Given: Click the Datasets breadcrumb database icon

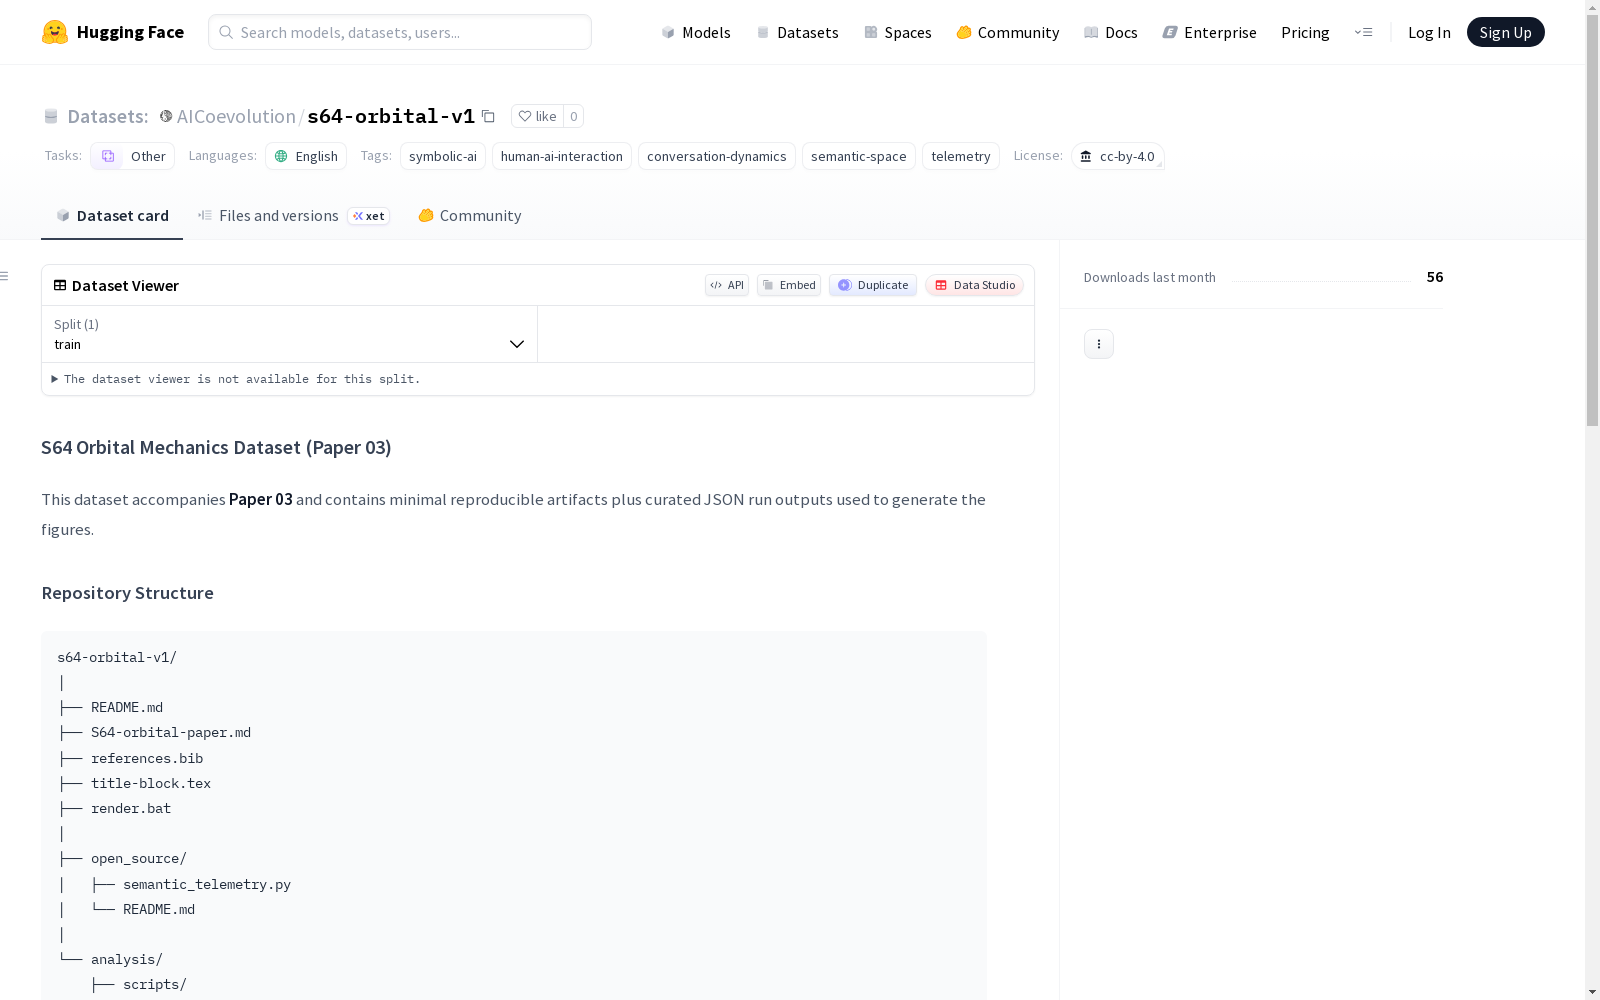Looking at the screenshot, I should pyautogui.click(x=51, y=116).
